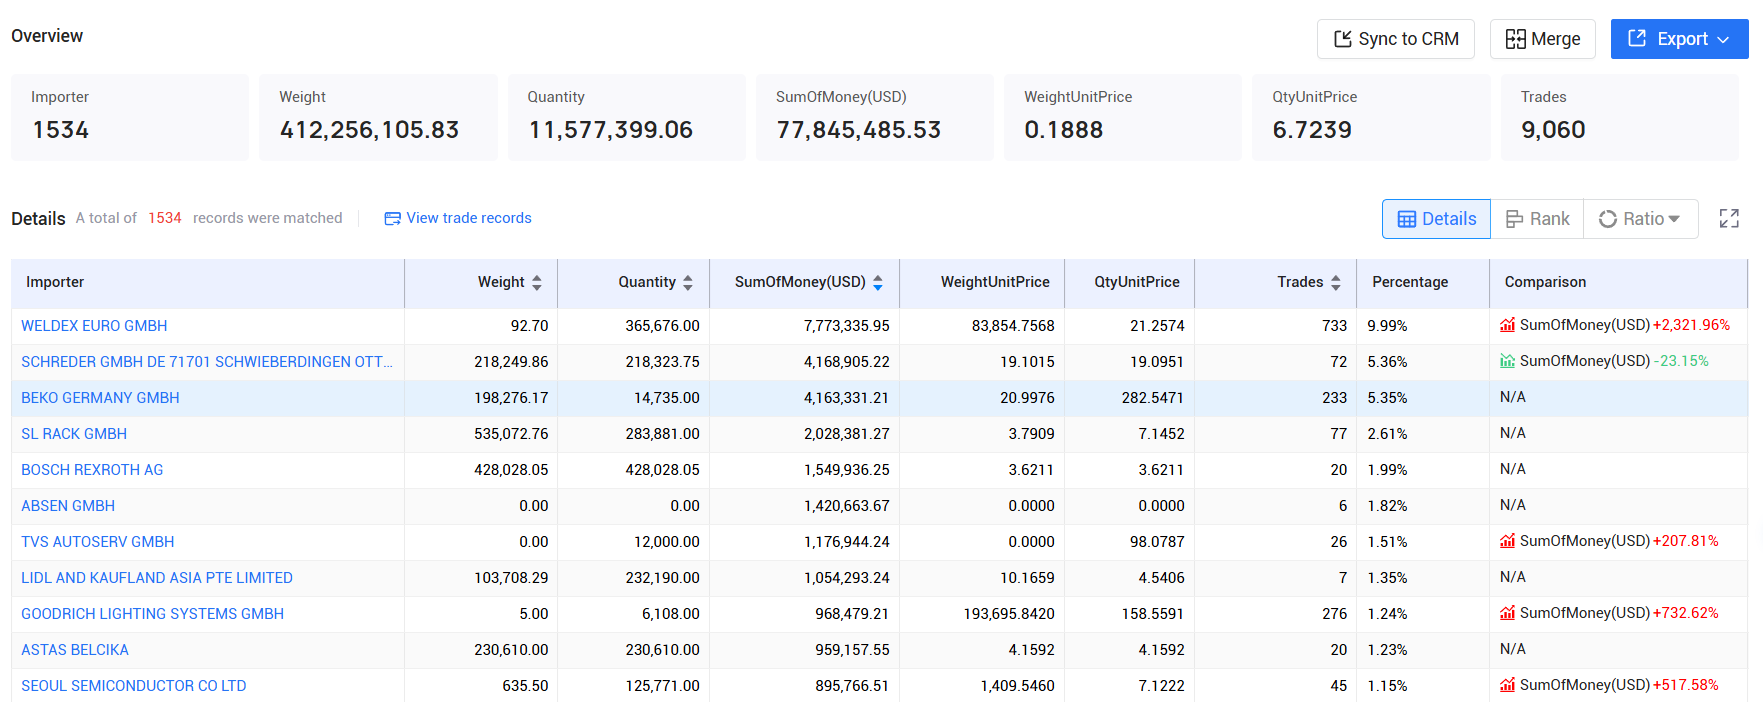Click the 1534 records matched count
Image resolution: width=1763 pixels, height=702 pixels.
point(165,218)
